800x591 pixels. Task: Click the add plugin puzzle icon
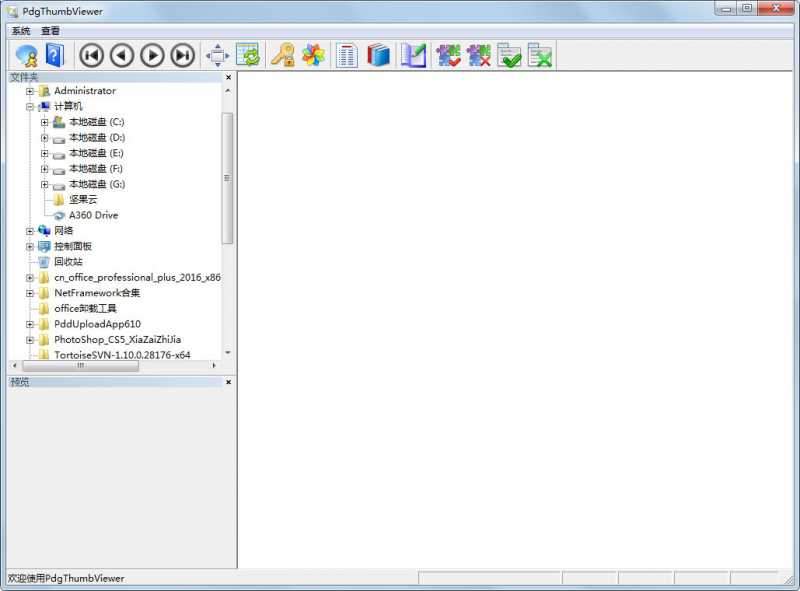(448, 57)
